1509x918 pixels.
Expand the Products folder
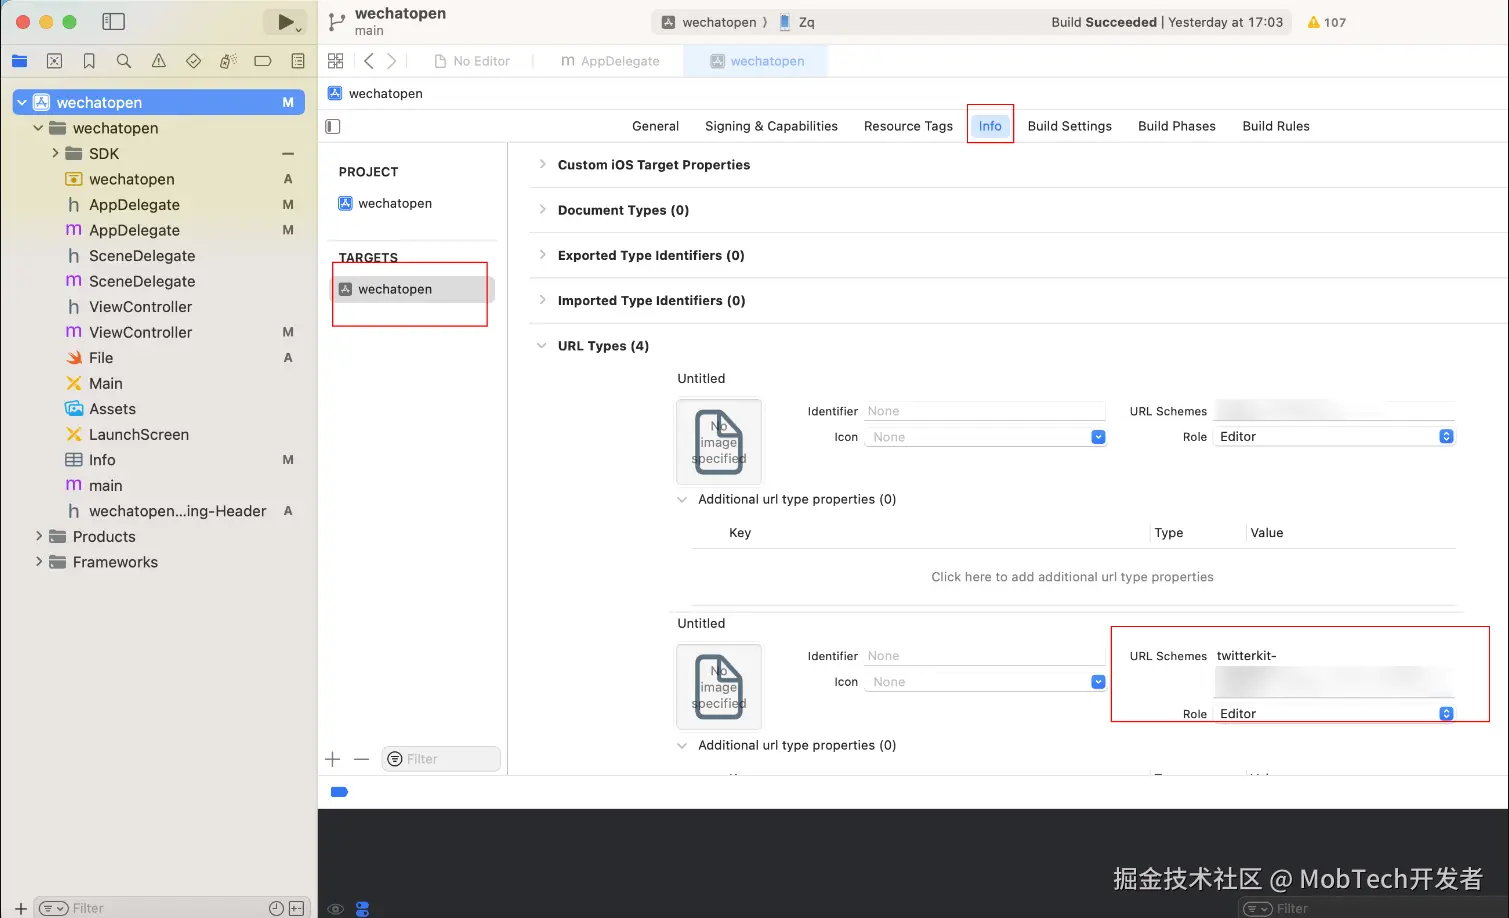point(38,536)
